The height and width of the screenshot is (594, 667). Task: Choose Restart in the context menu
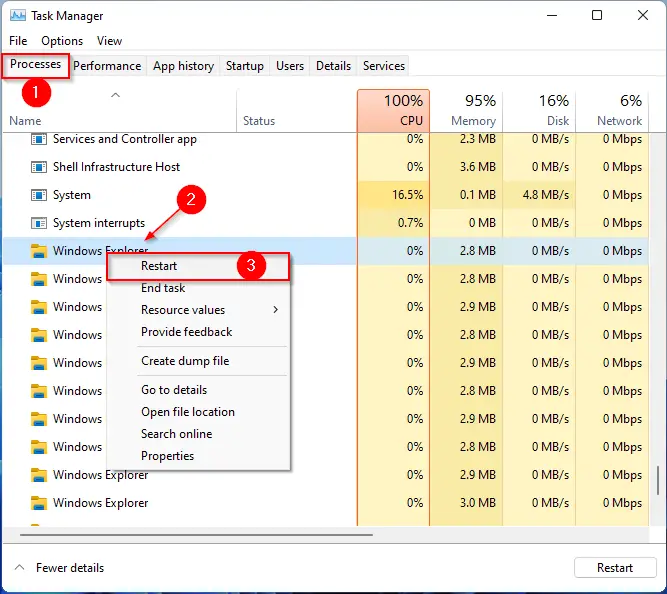(198, 266)
